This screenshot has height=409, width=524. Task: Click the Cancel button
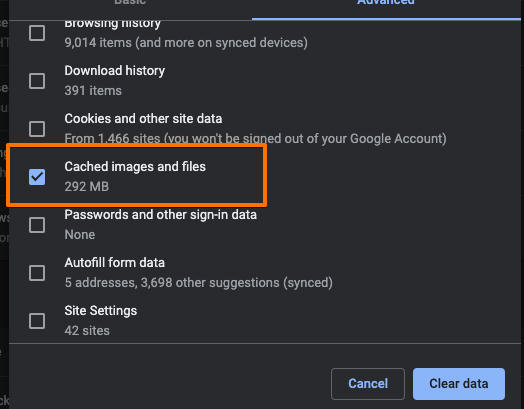368,384
